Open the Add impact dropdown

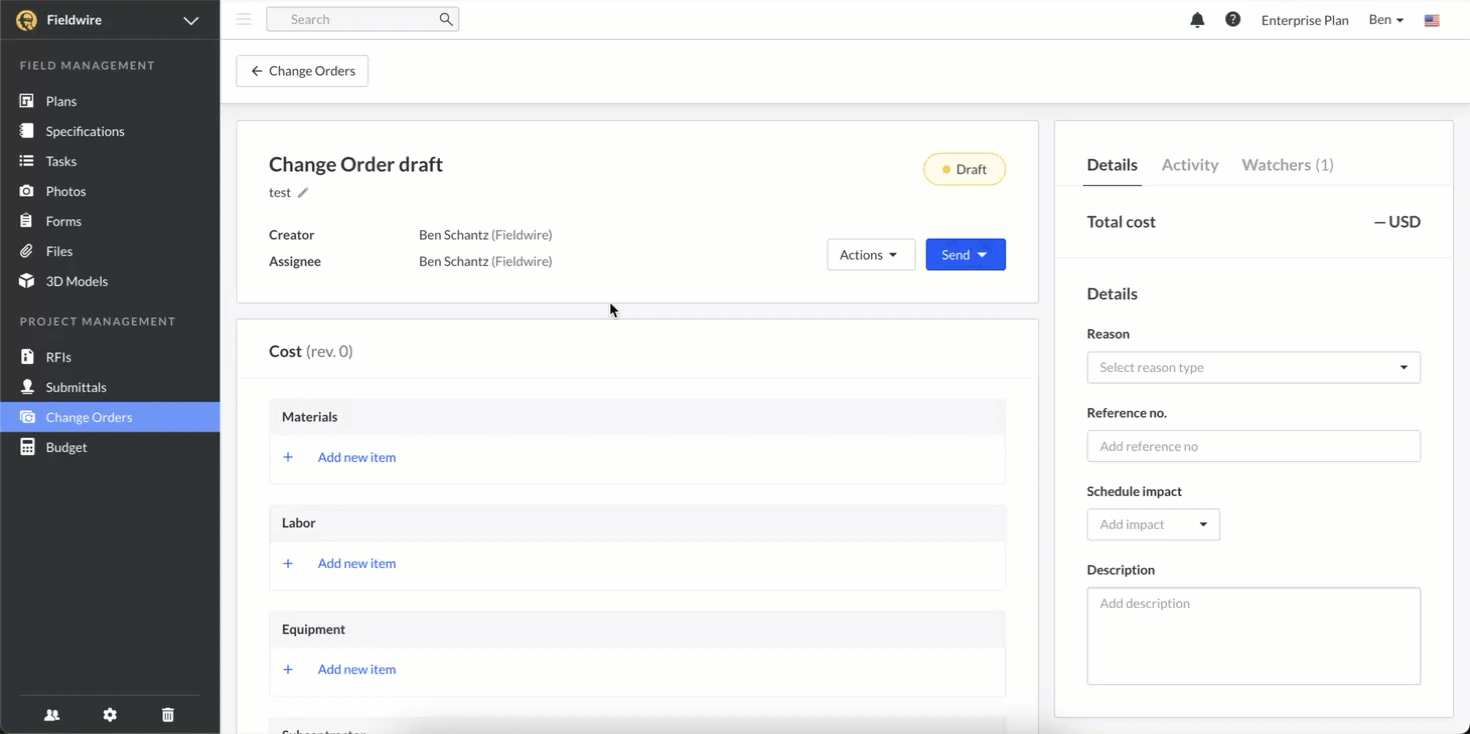point(1153,525)
